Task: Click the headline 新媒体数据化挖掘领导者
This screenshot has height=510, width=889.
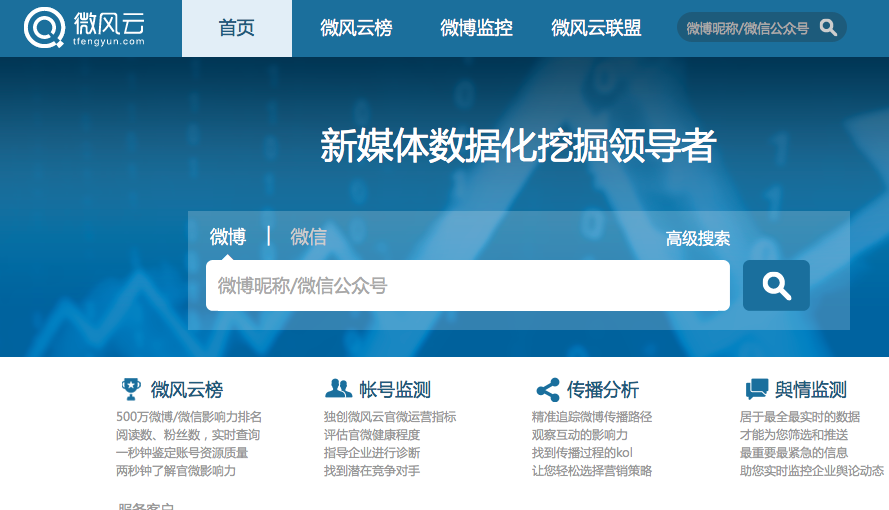Action: 518,146
